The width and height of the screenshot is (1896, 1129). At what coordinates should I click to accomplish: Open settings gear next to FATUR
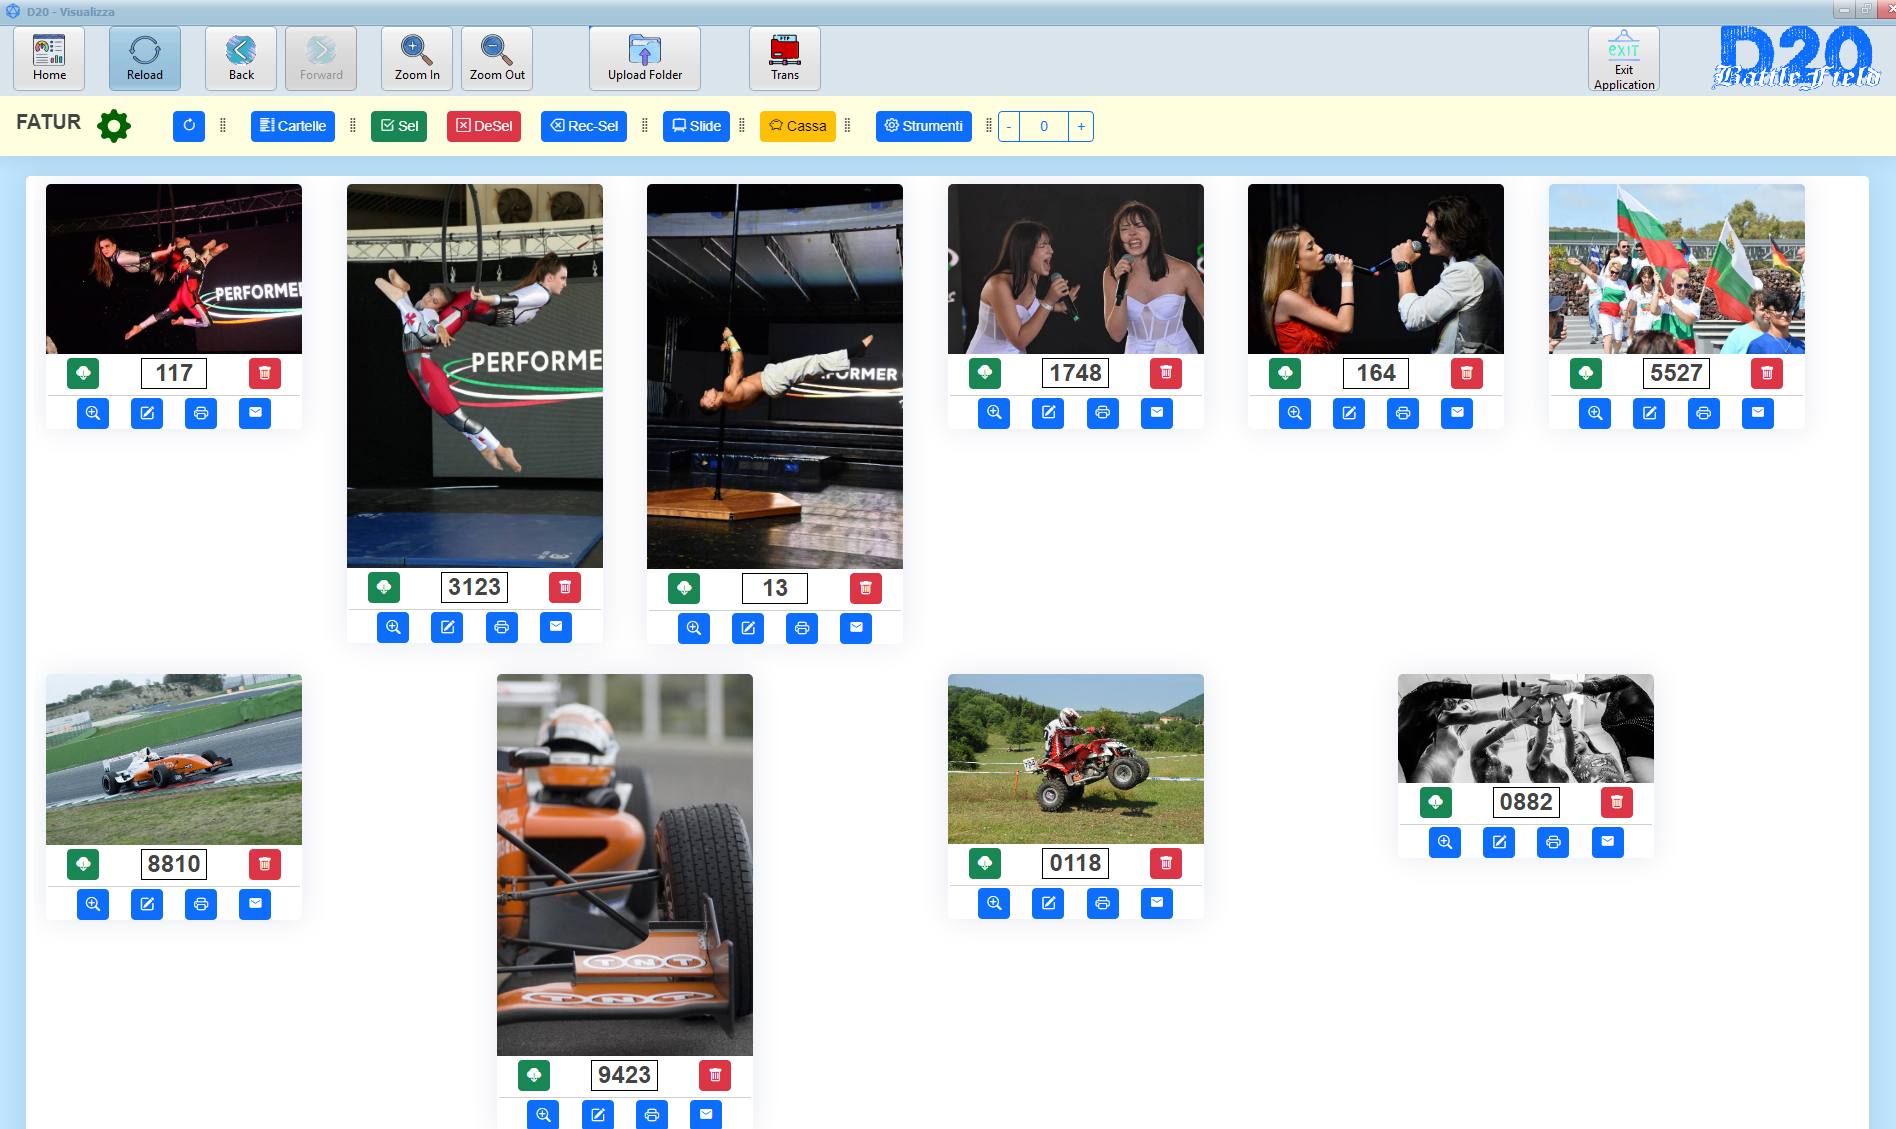click(x=114, y=126)
